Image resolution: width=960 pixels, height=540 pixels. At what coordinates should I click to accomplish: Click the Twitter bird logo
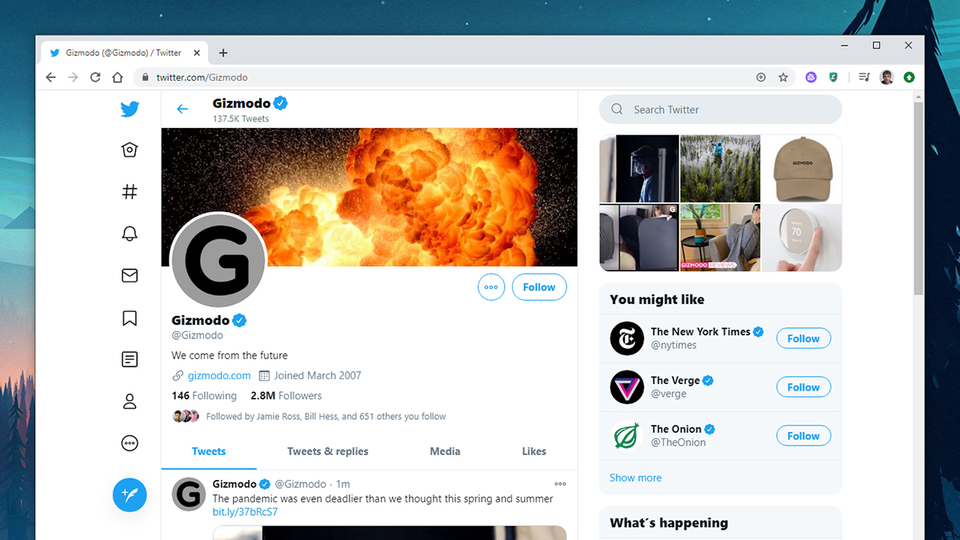pos(129,109)
